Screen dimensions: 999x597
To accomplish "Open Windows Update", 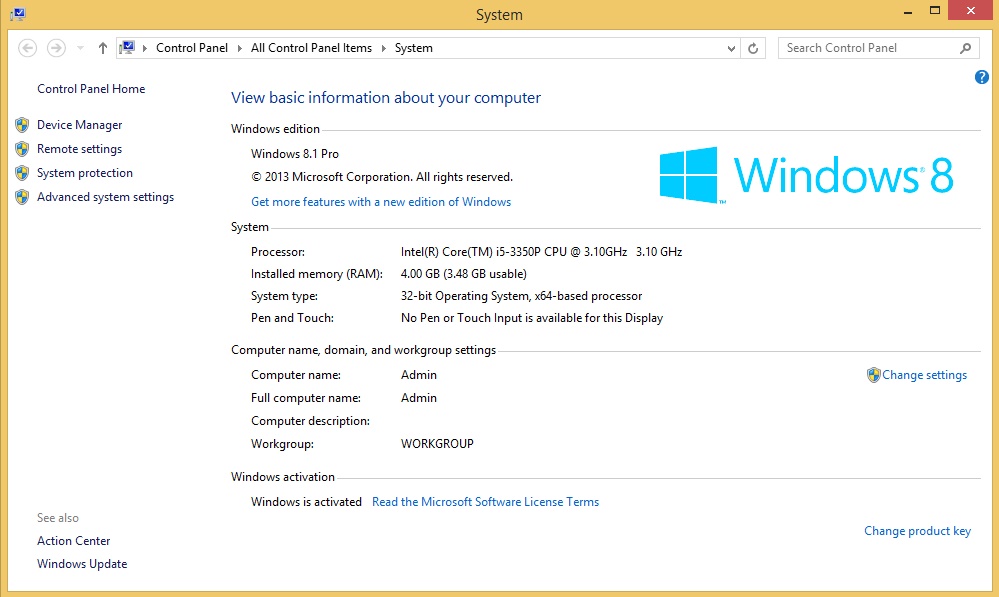I will [x=82, y=564].
